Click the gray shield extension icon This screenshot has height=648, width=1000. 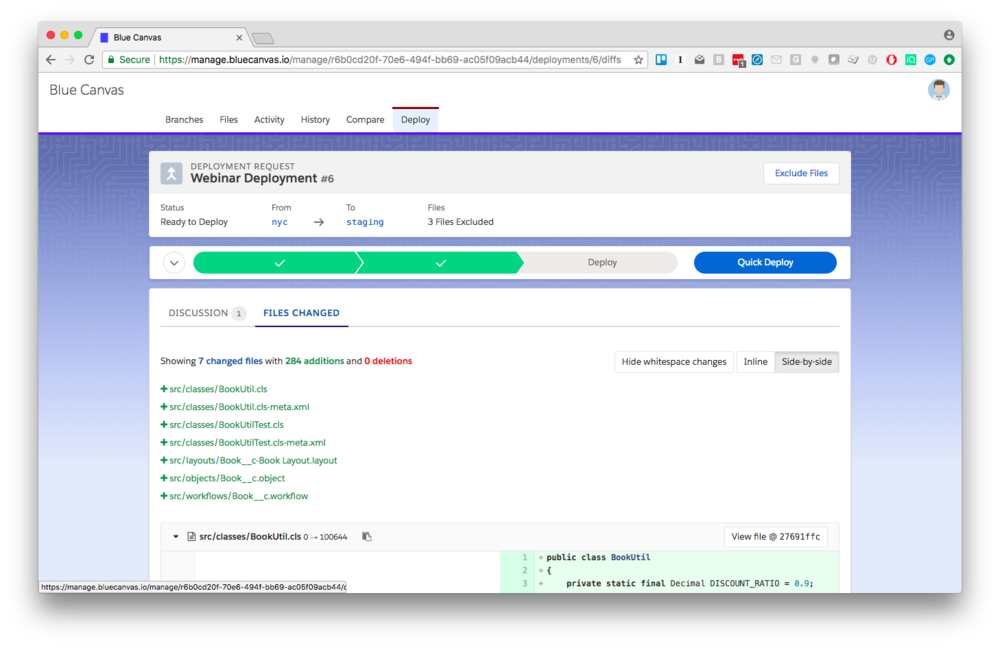pos(834,60)
